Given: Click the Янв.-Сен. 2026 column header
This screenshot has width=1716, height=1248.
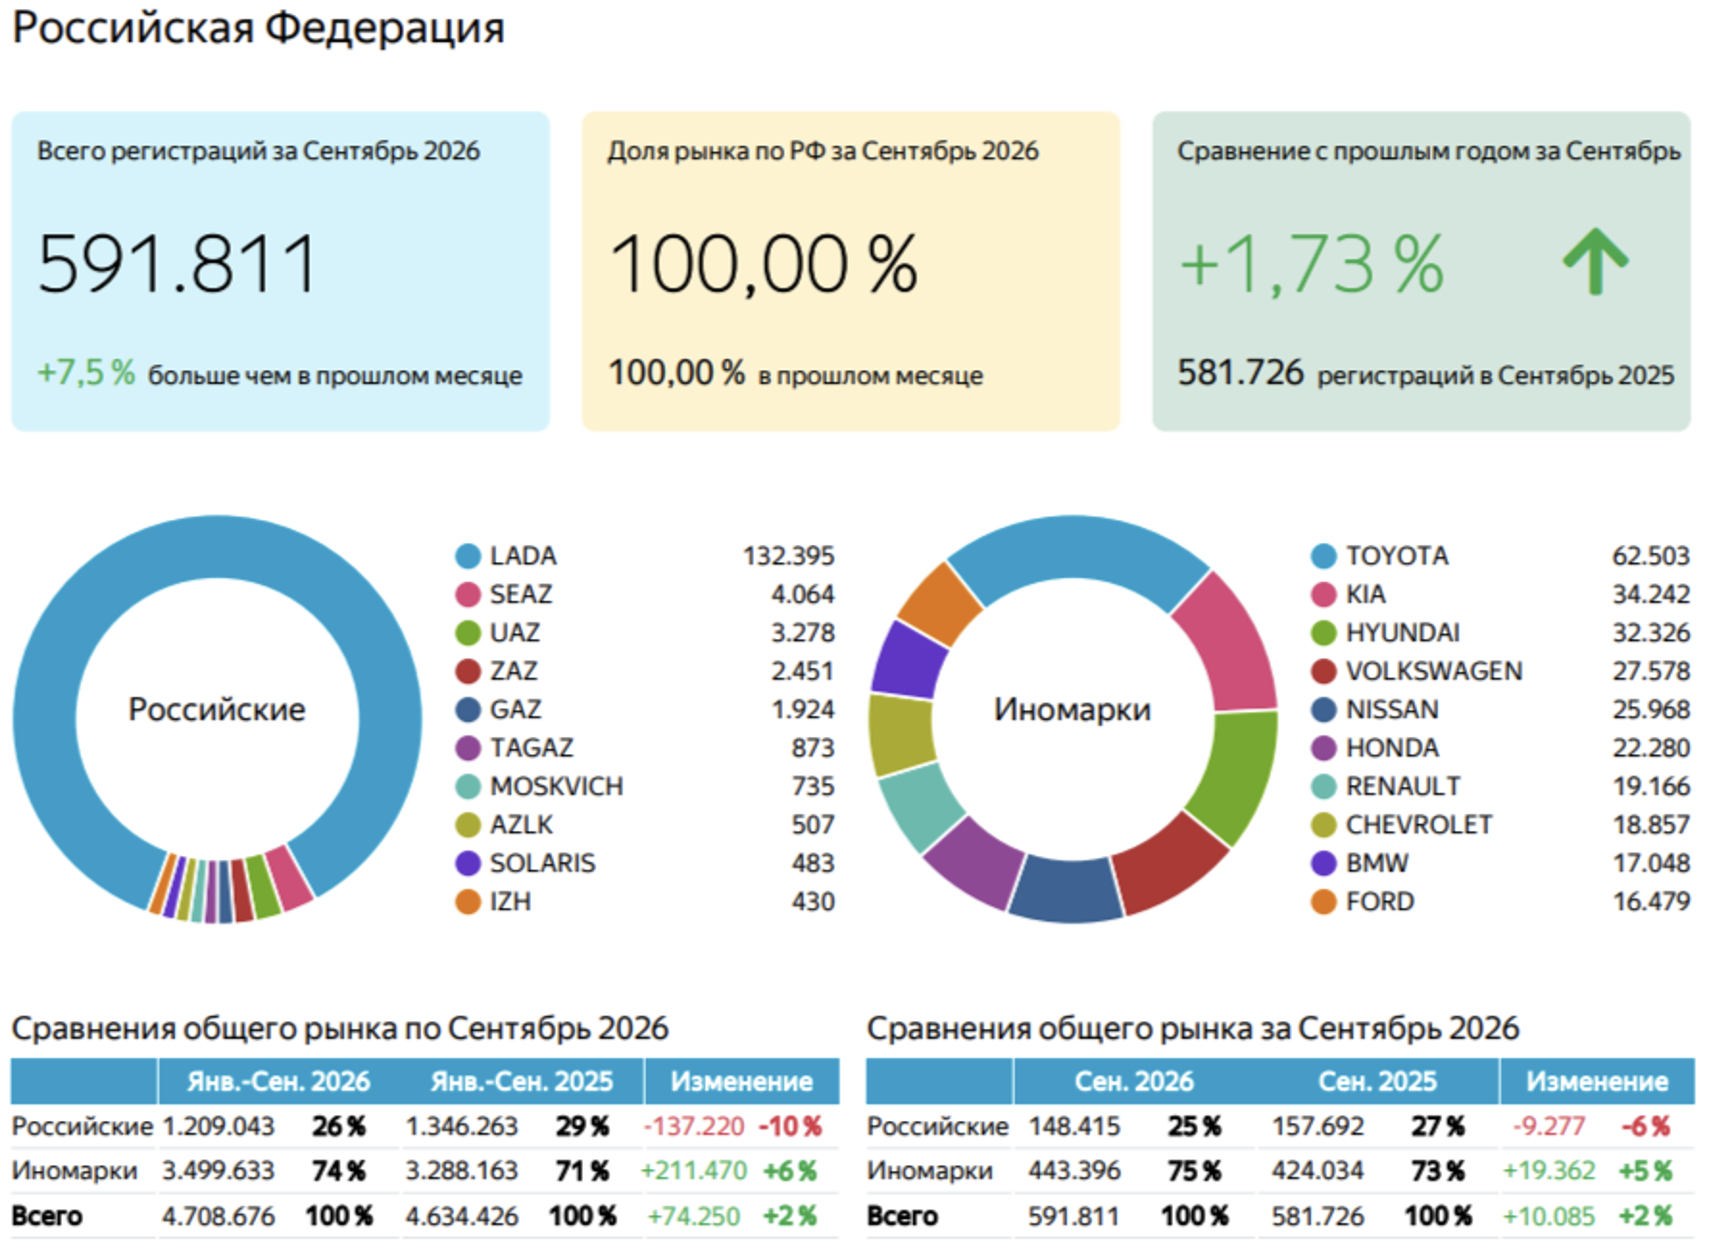Looking at the screenshot, I should point(279,1082).
